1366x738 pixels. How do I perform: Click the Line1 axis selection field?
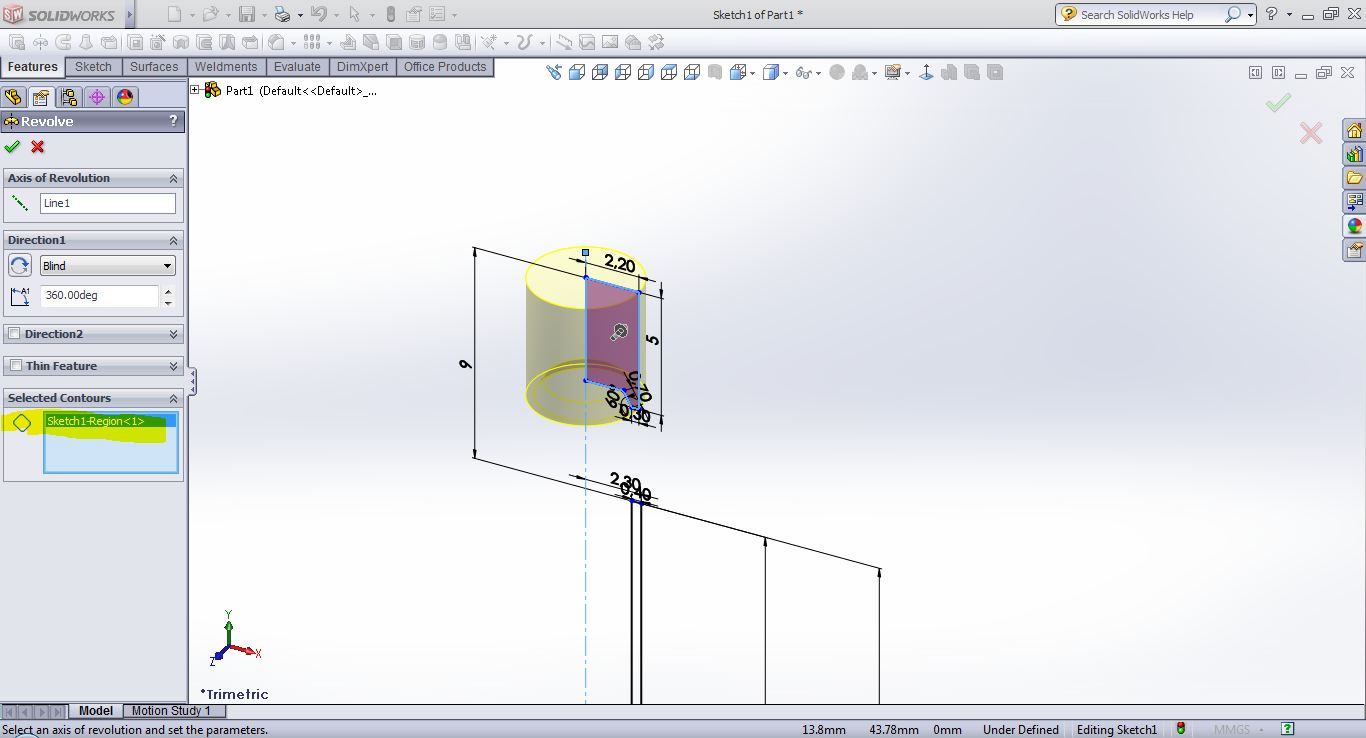pyautogui.click(x=108, y=203)
